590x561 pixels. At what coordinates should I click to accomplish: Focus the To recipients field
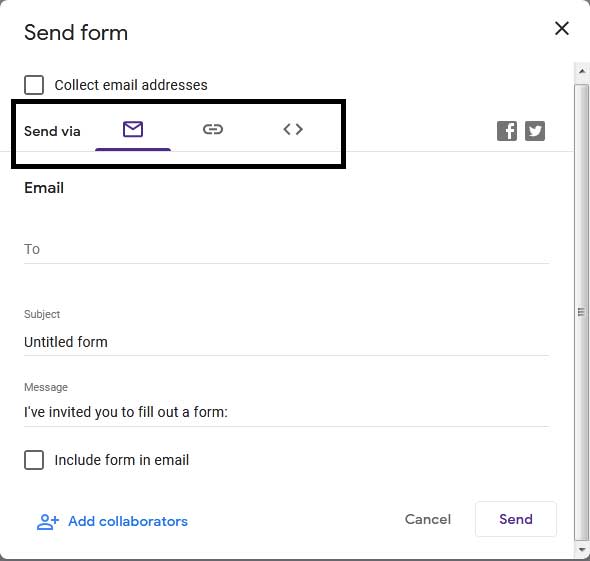point(287,249)
